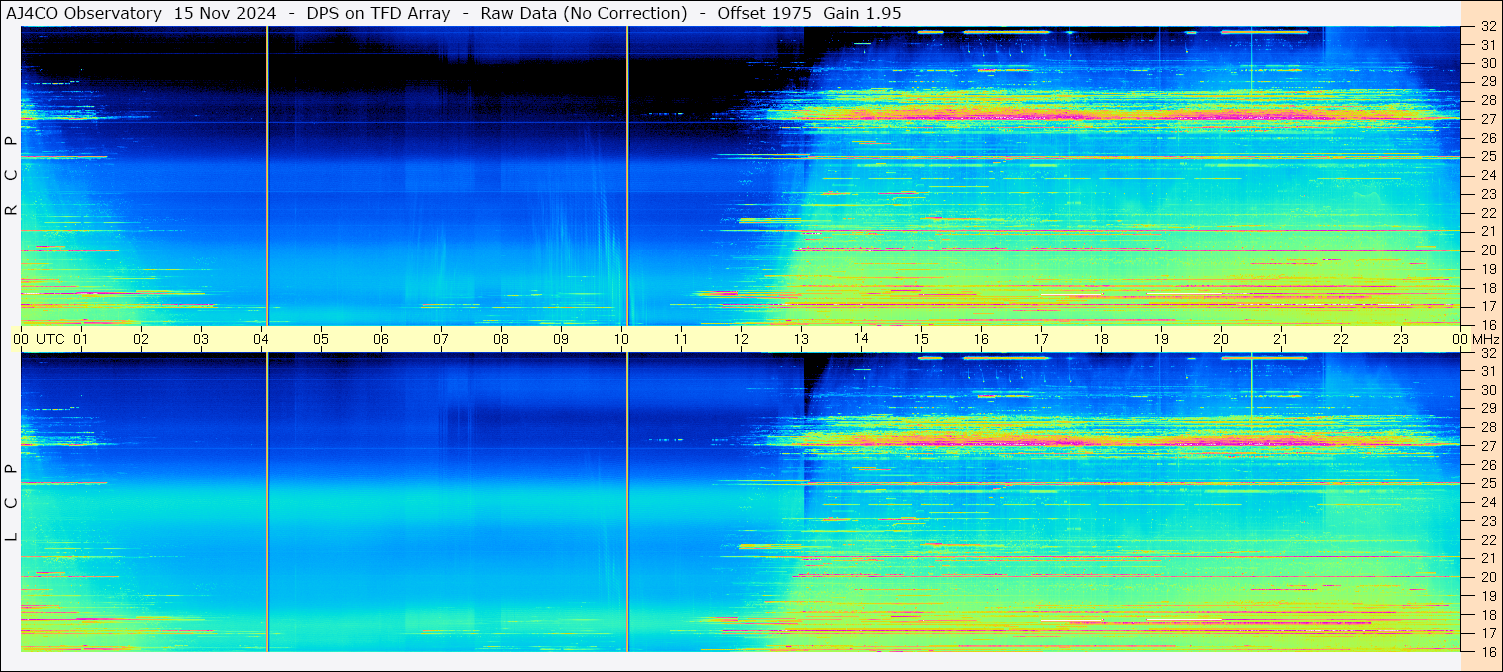1503x672 pixels.
Task: Click the 23 UTC time label
Action: [x=1401, y=339]
